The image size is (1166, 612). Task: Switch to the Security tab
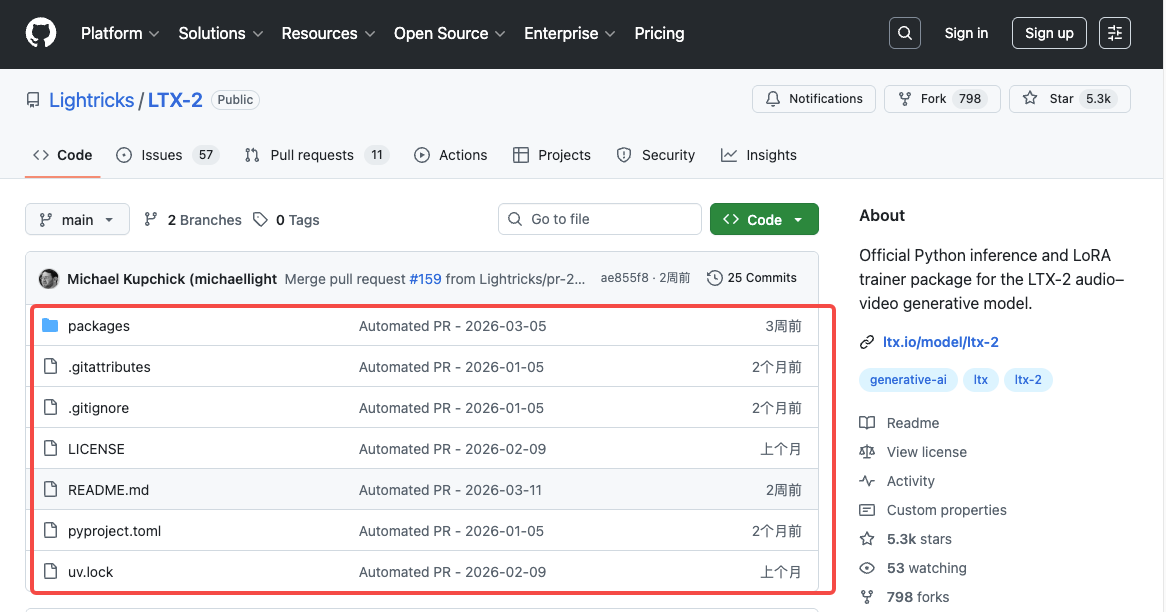click(x=656, y=155)
